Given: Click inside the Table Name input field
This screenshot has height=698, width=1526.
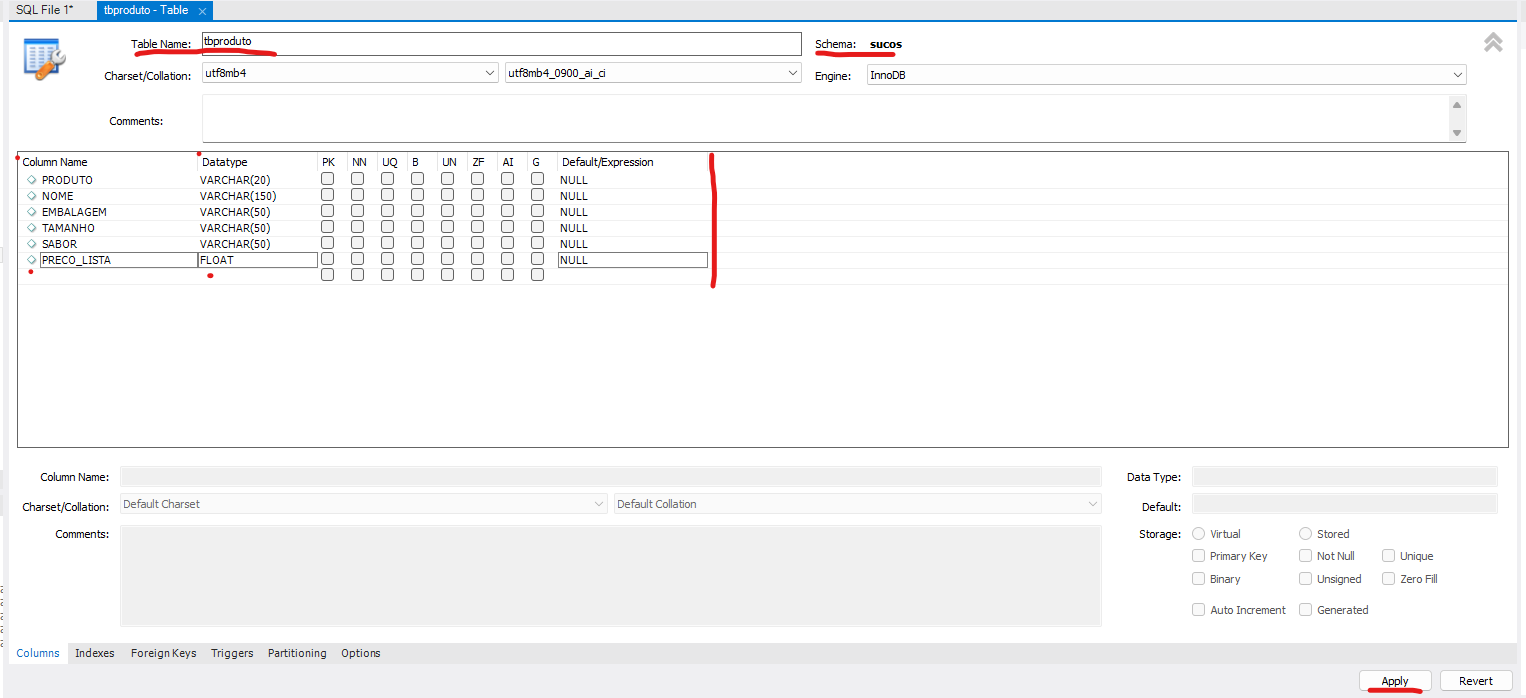Looking at the screenshot, I should pos(500,43).
